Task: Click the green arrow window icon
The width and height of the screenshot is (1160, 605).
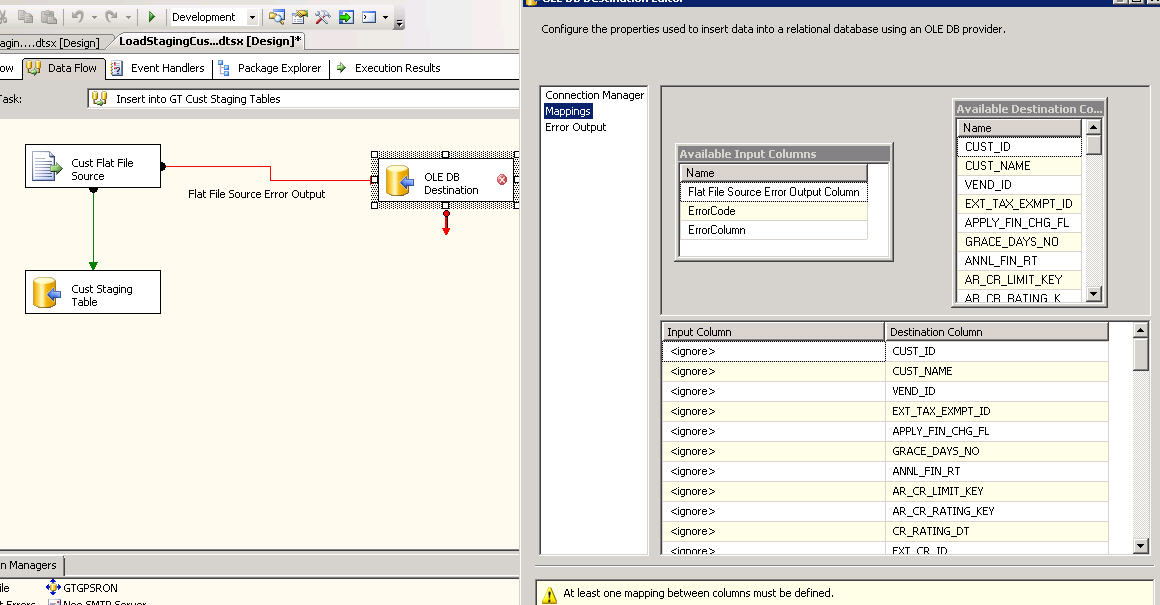Action: pyautogui.click(x=345, y=16)
